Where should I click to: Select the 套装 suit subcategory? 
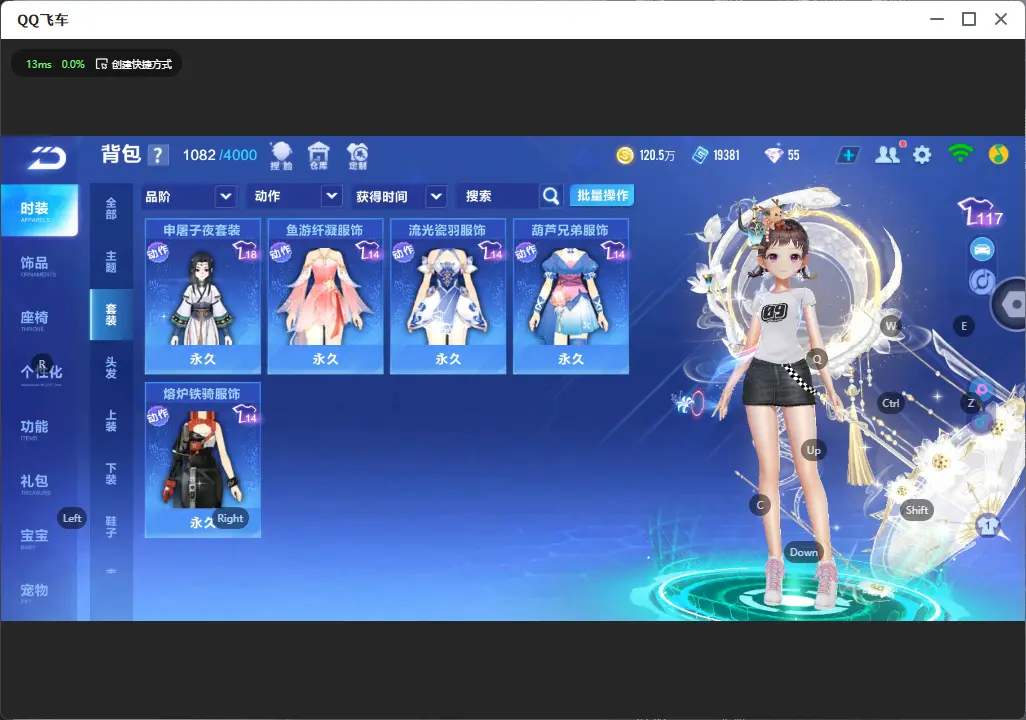111,315
